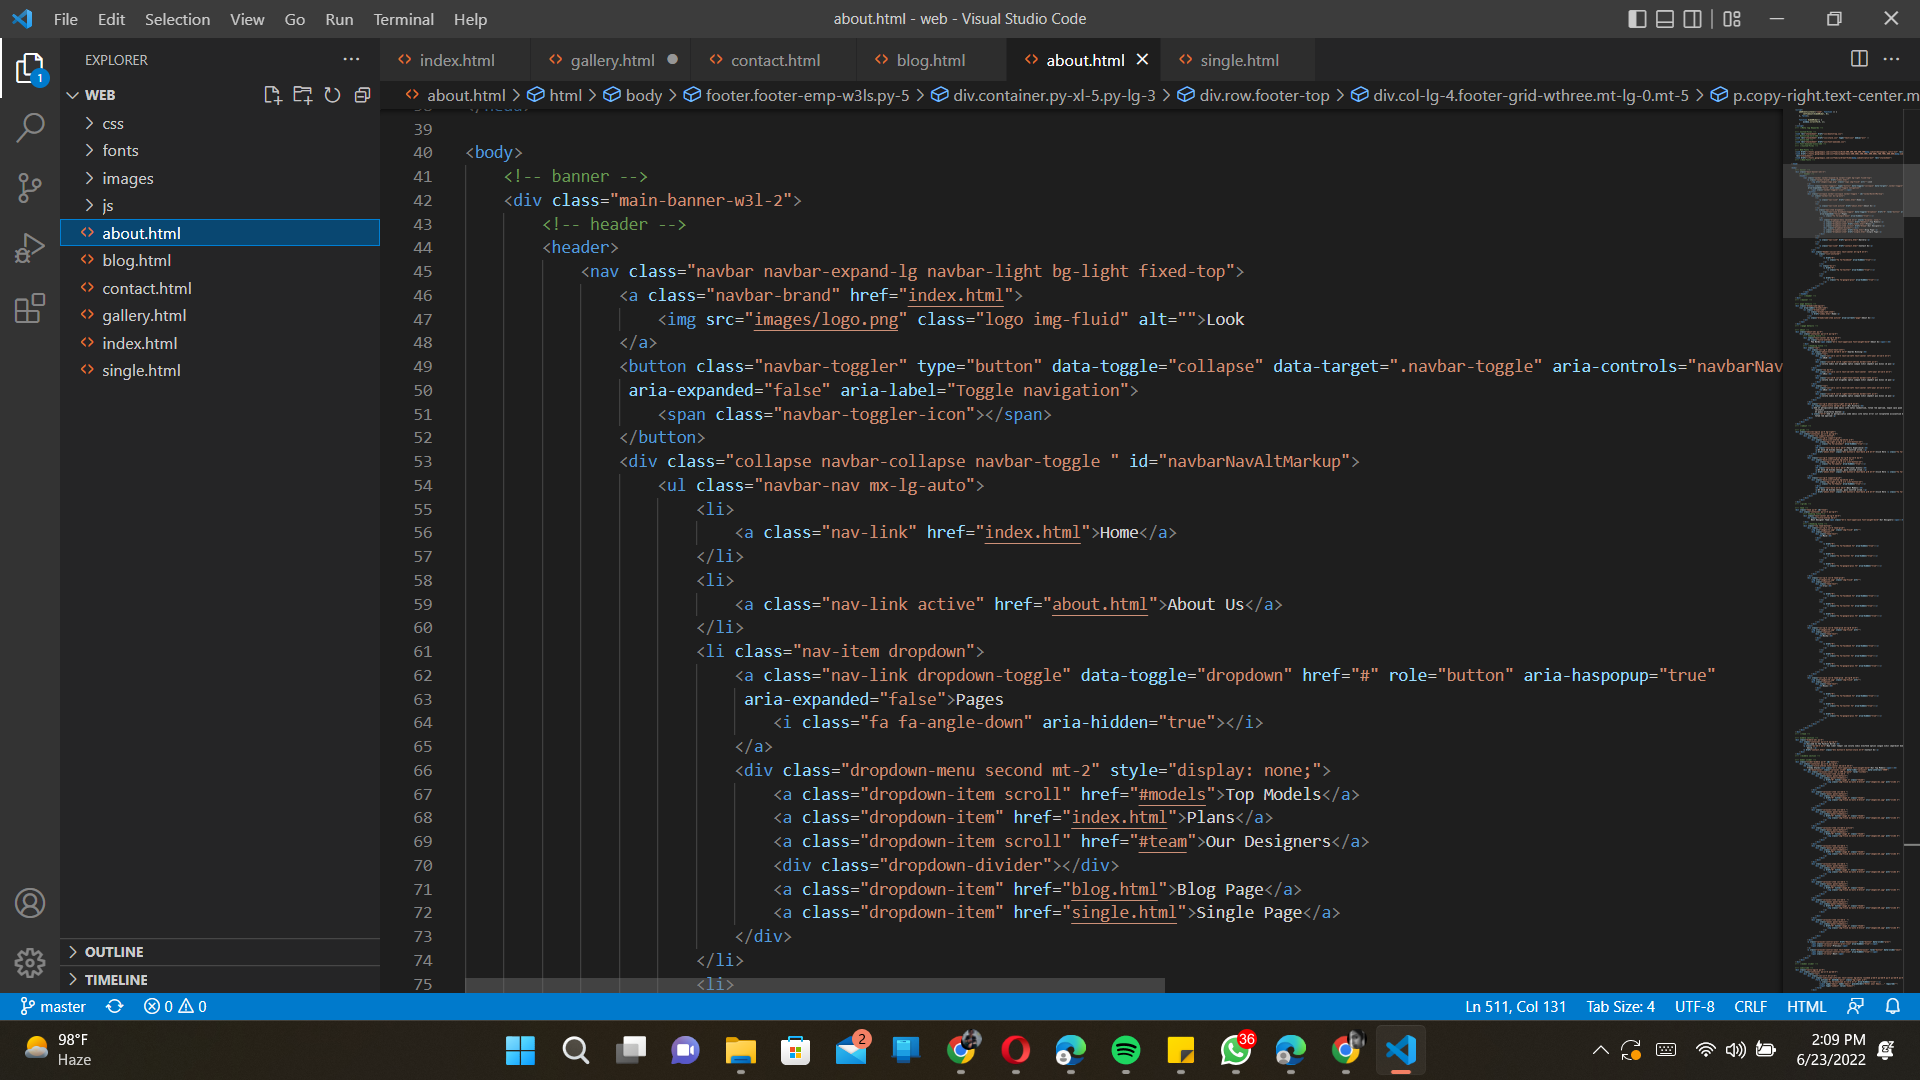
Task: Open the Manage settings gear
Action: tap(30, 962)
